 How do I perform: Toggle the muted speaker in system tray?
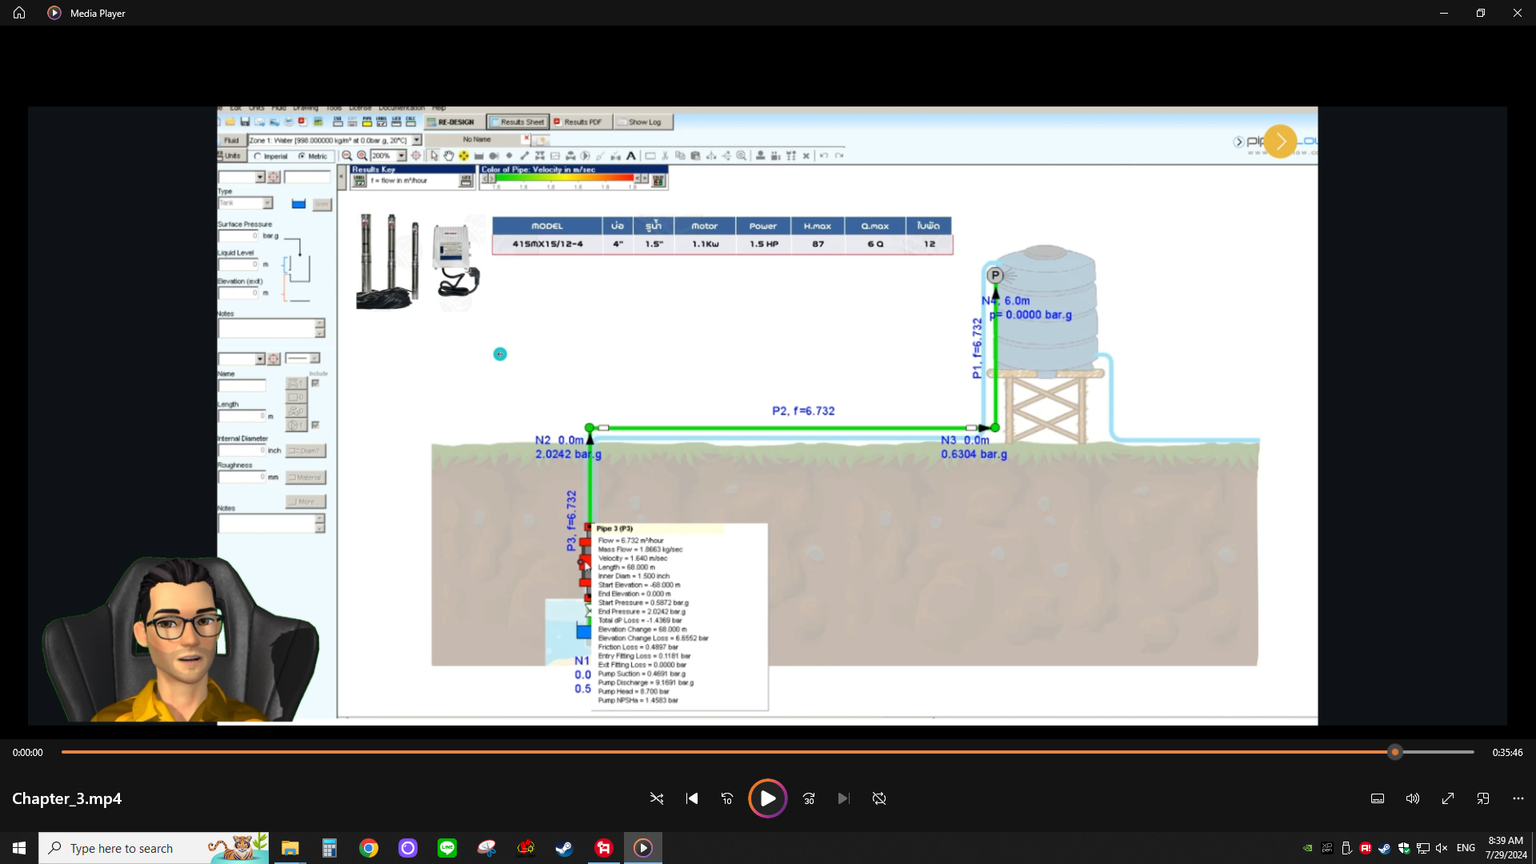(1441, 848)
